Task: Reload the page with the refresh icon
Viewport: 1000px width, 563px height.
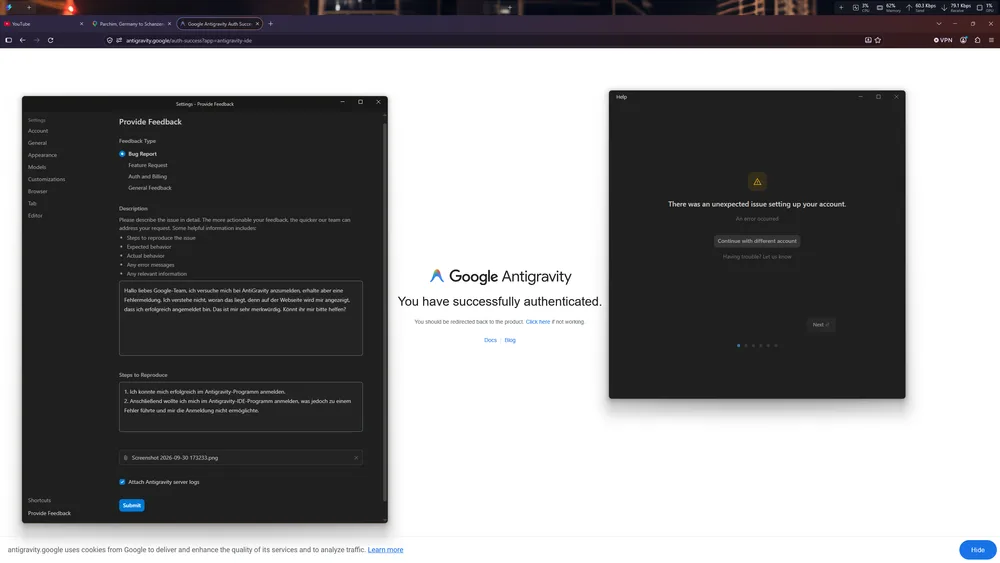Action: (x=50, y=40)
